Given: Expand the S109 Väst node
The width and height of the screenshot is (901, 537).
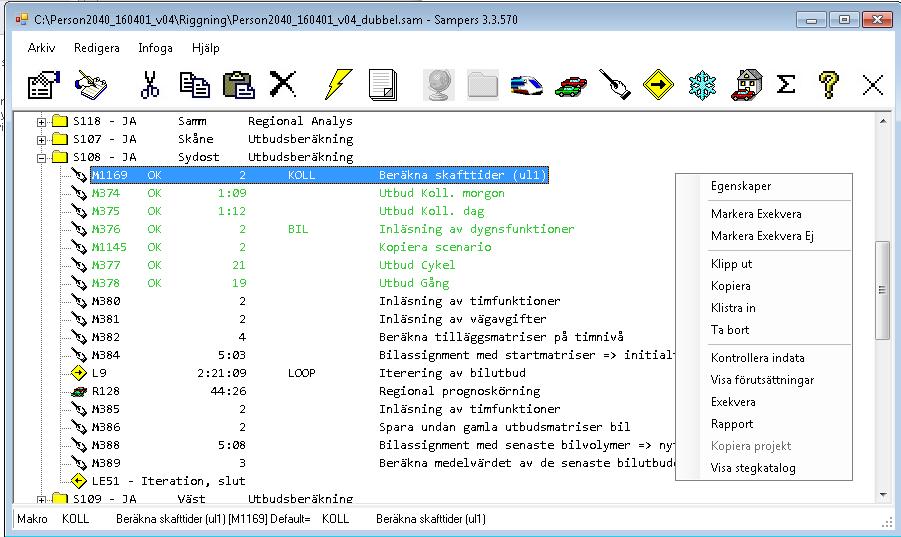Looking at the screenshot, I should pos(41,500).
